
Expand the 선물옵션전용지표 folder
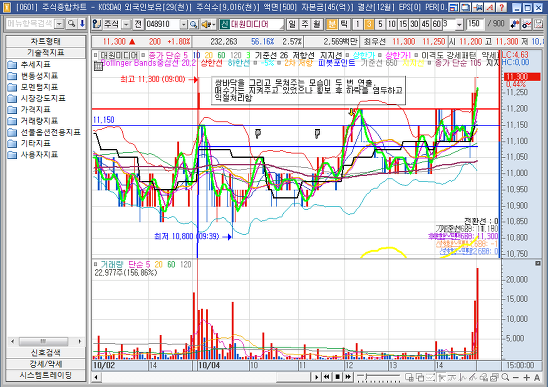click(44, 132)
